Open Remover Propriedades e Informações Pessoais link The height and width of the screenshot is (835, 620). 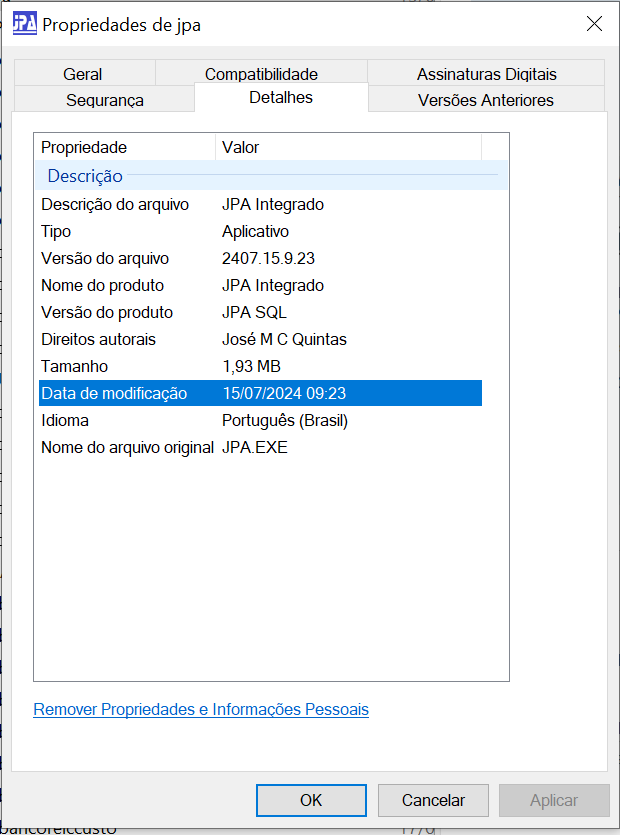[201, 709]
